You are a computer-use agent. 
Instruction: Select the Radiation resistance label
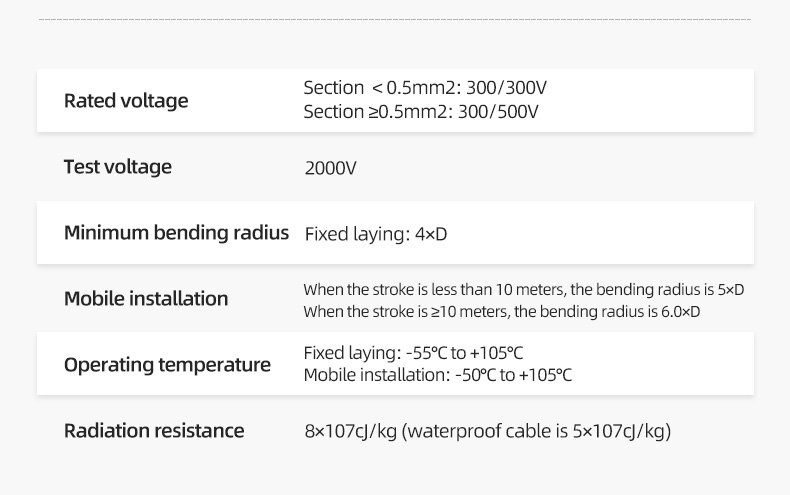(154, 431)
